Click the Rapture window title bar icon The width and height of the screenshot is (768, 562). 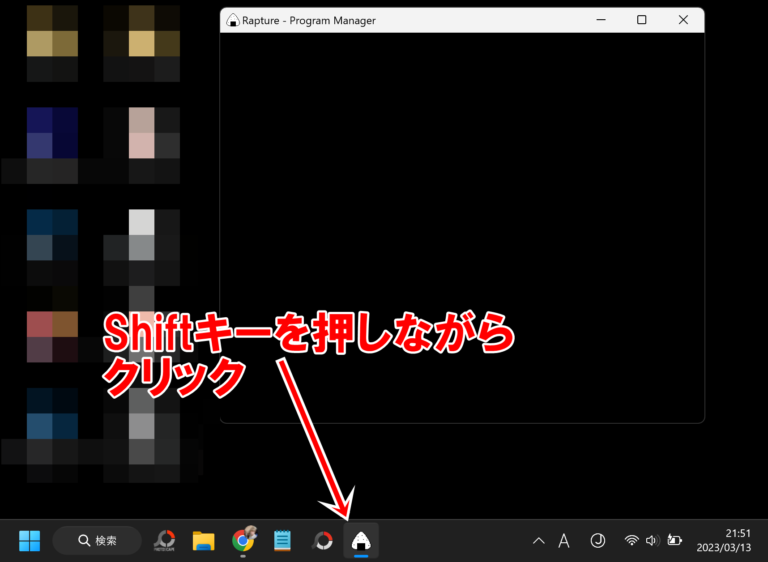[x=232, y=21]
